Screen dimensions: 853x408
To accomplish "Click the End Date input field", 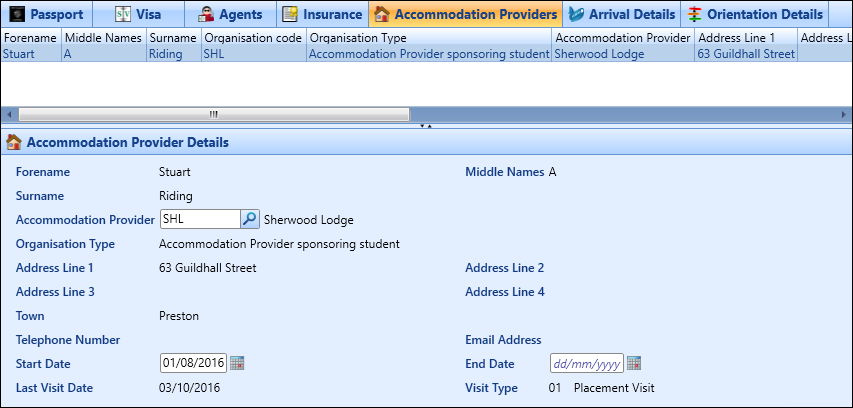I will [x=587, y=363].
